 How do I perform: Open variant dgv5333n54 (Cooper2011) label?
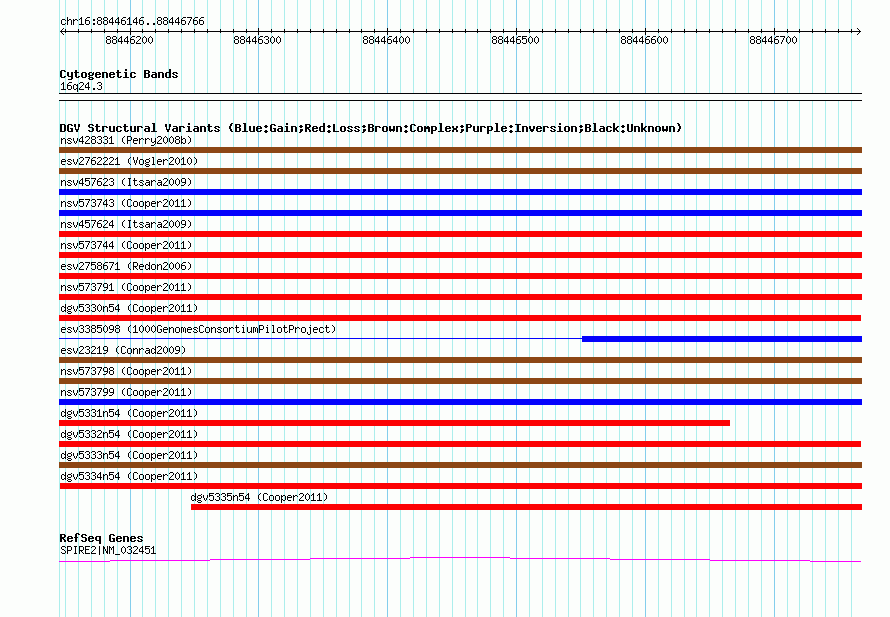(129, 455)
